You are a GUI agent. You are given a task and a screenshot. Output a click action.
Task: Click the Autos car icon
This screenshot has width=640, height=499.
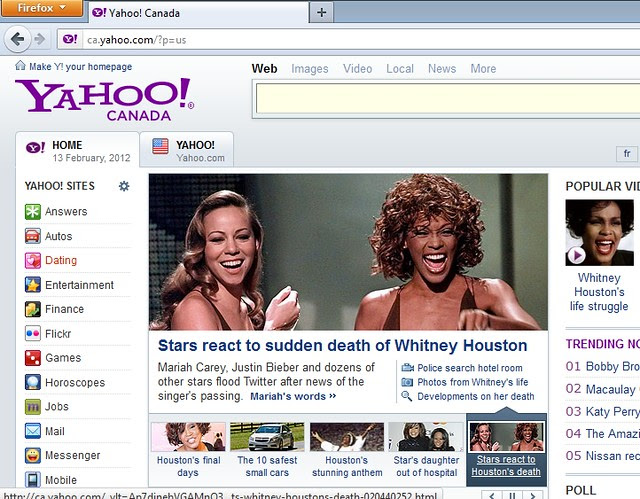pyautogui.click(x=33, y=236)
